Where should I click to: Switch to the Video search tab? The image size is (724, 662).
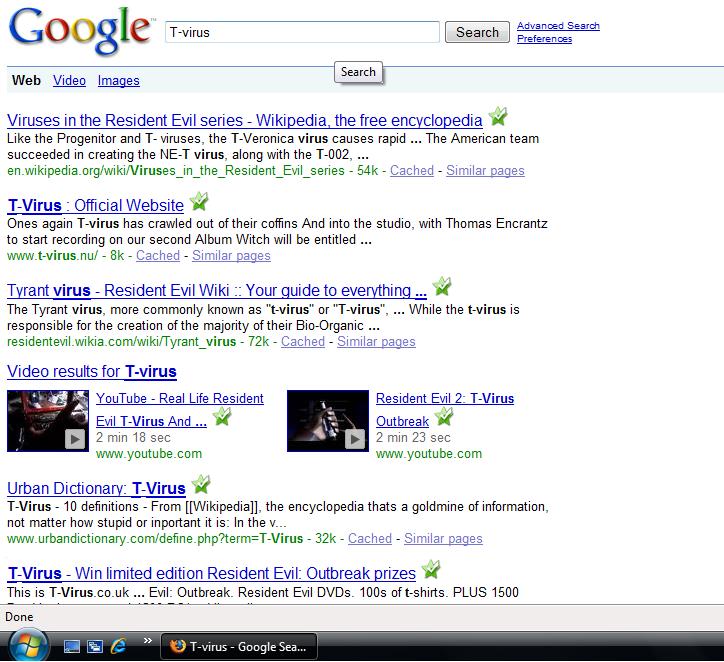tap(69, 80)
